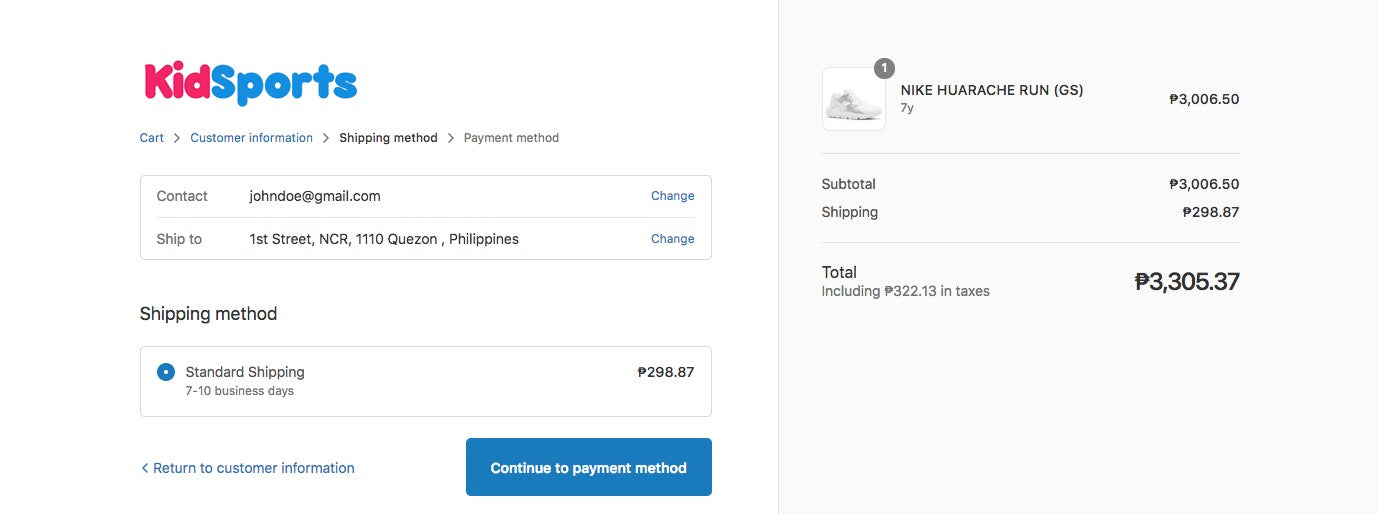Viewport: 1379px width, 514px height.
Task: Select the Standard Shipping radio button
Action: coord(166,372)
